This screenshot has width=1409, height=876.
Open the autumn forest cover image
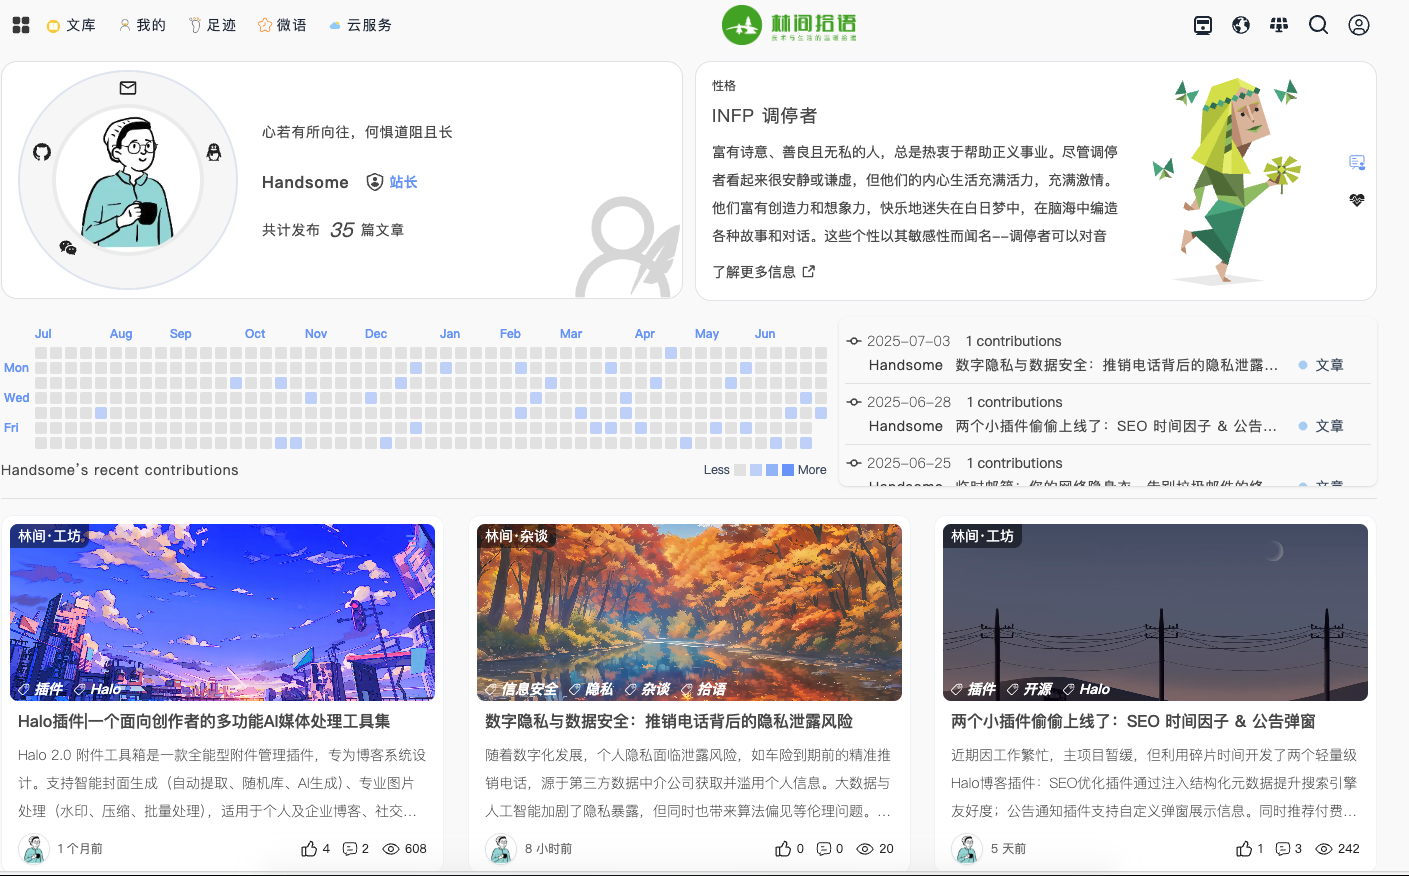coord(689,612)
